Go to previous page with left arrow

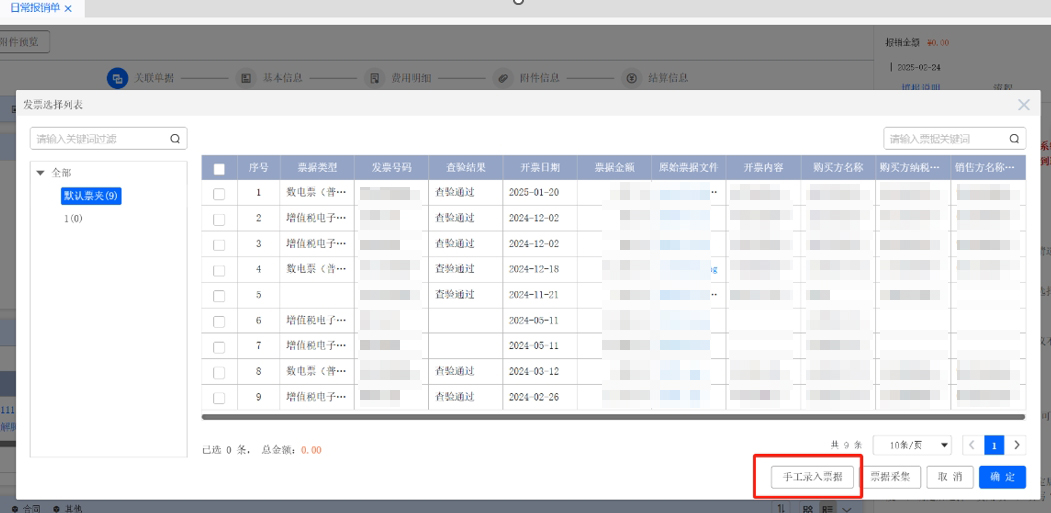pos(972,445)
